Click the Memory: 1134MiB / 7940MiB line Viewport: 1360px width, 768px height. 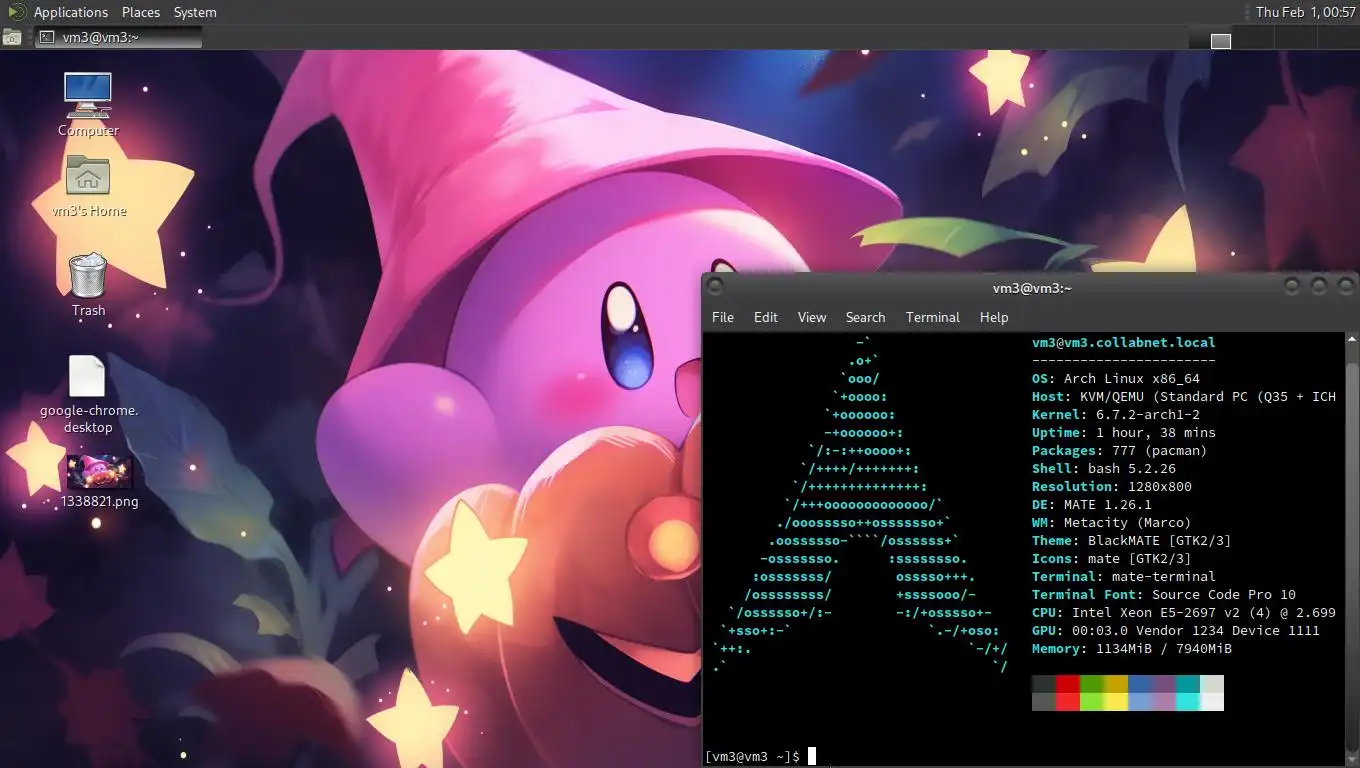click(1132, 649)
